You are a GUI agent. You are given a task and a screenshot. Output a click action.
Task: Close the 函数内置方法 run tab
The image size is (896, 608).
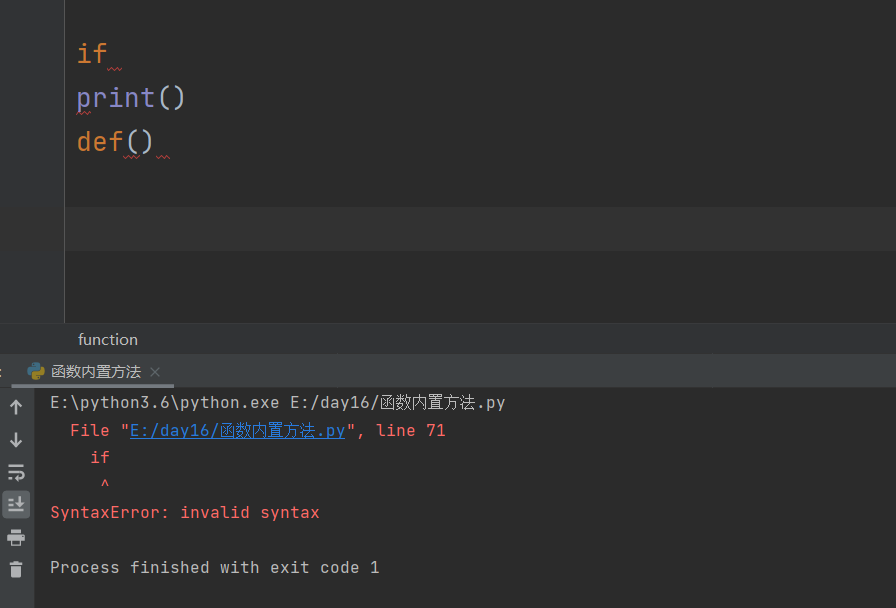tap(155, 372)
